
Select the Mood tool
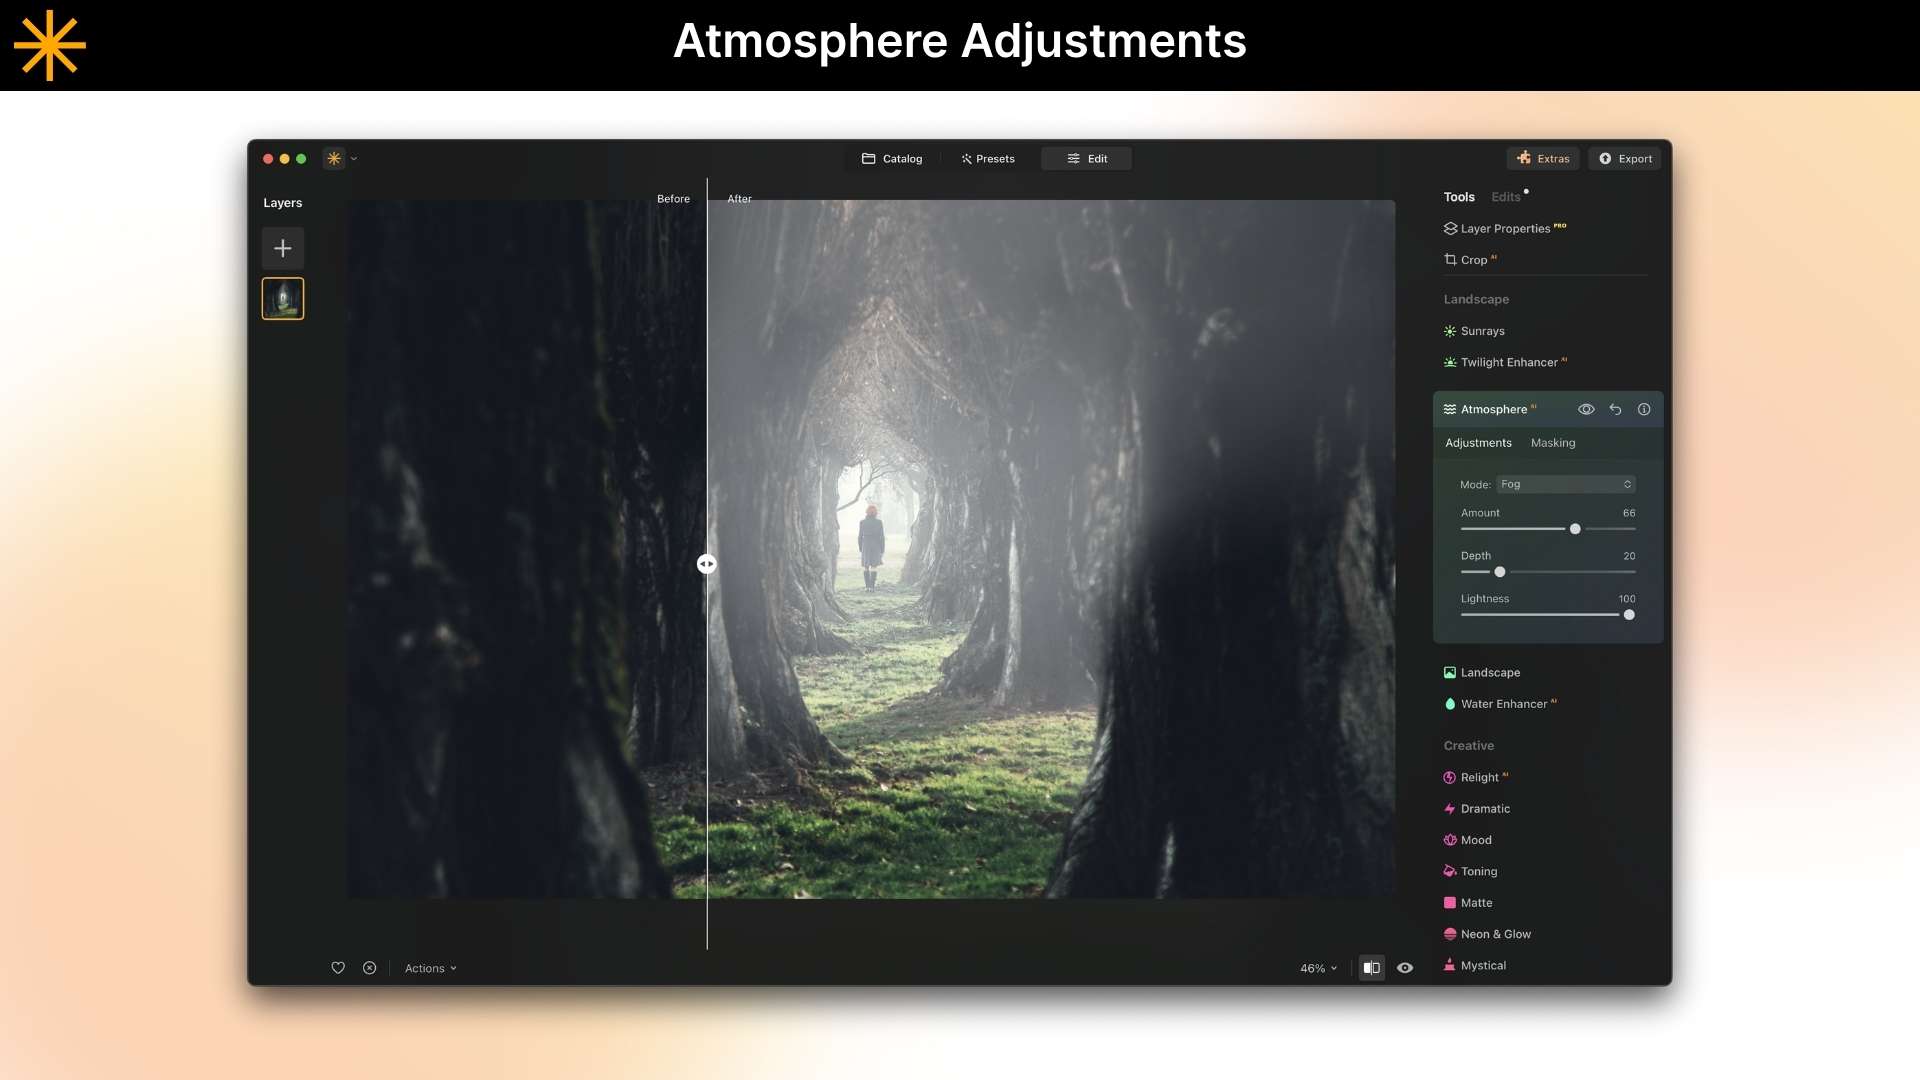1476,840
